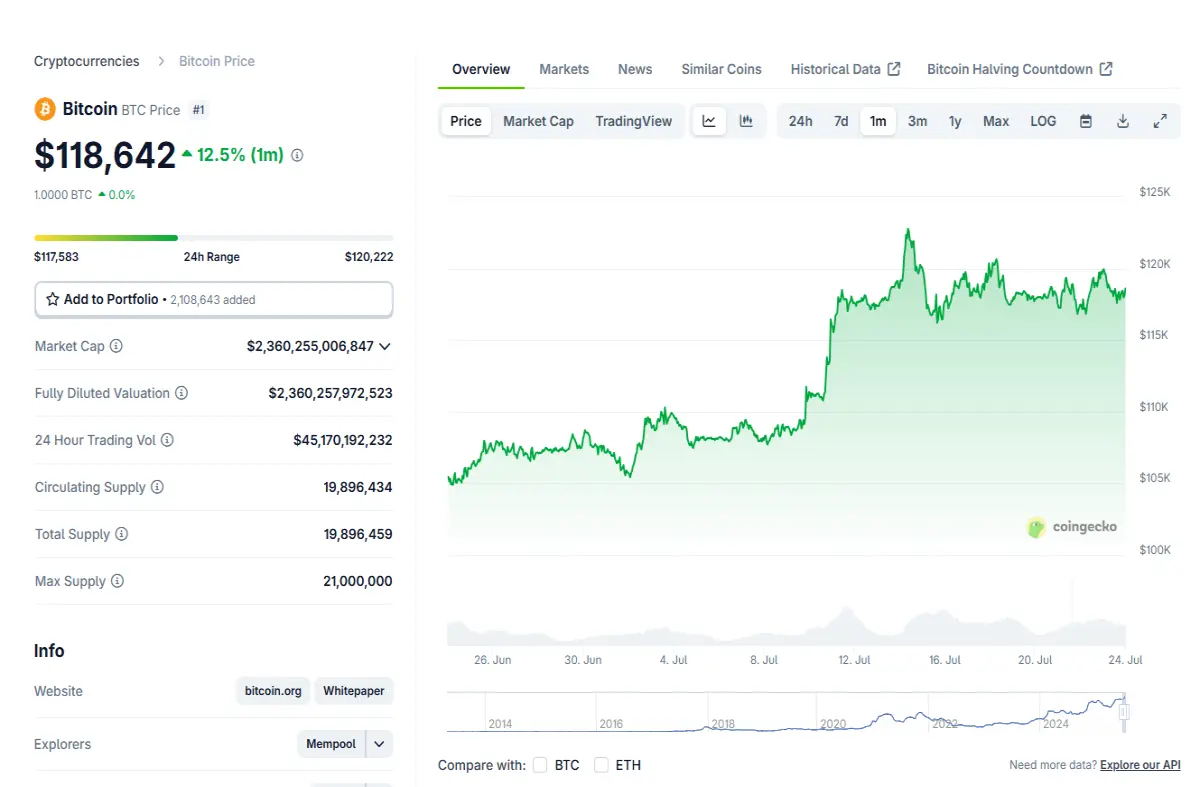Screen dimensions: 1200x787
Task: Click the $118,642 price value
Action: tap(105, 156)
